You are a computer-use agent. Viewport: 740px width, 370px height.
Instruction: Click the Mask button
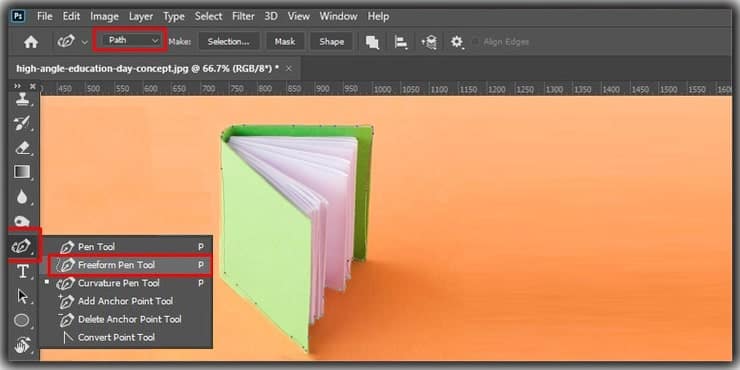click(x=285, y=42)
